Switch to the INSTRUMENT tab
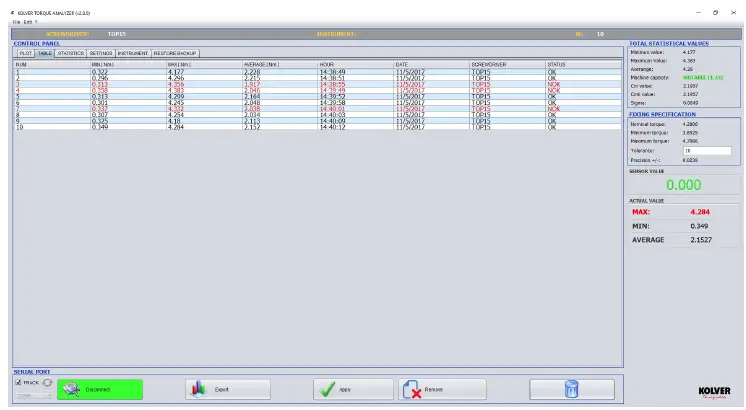 (133, 53)
